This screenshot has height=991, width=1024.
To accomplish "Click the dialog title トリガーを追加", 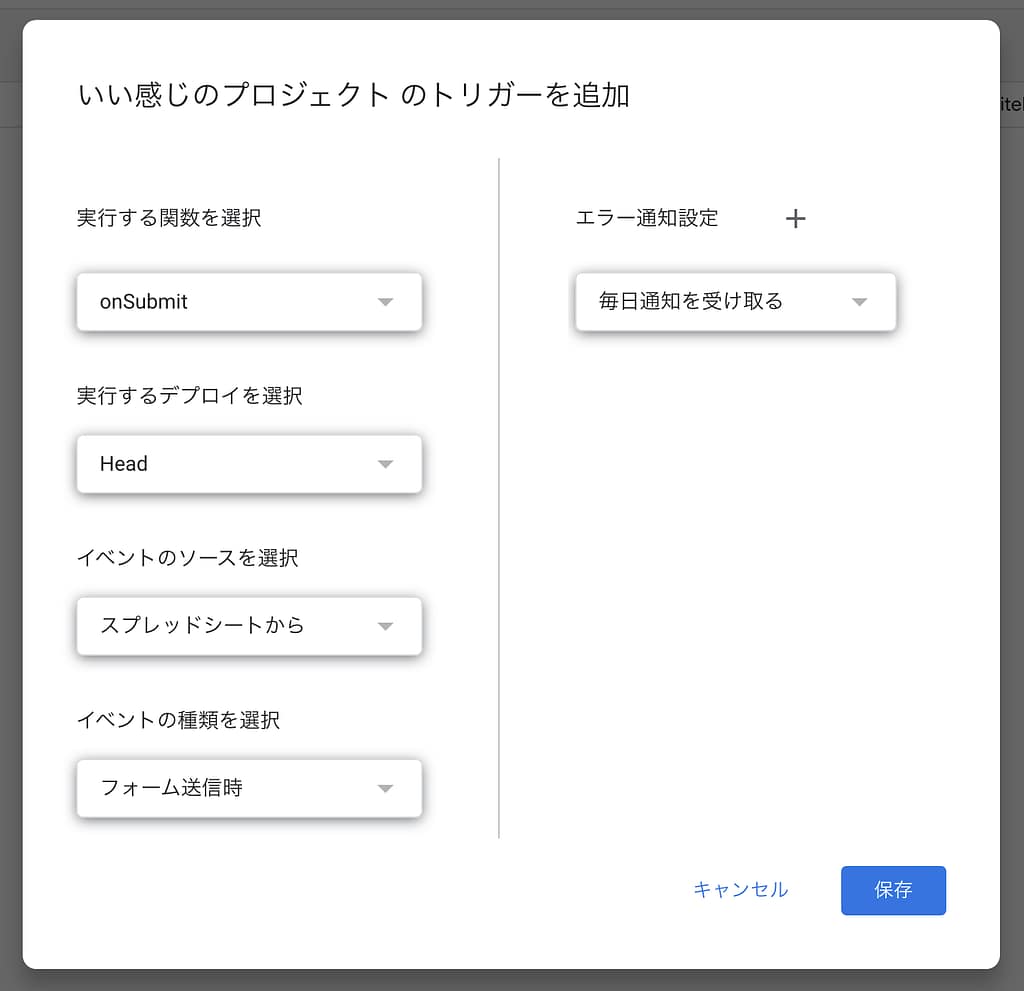I will tap(353, 96).
